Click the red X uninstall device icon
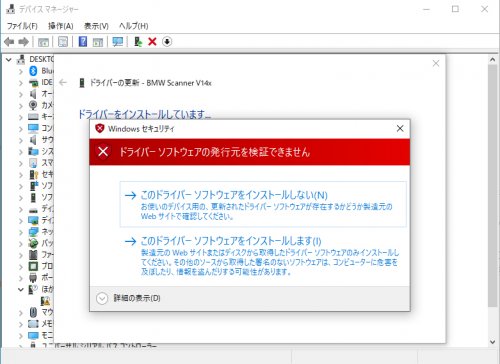 pos(152,42)
